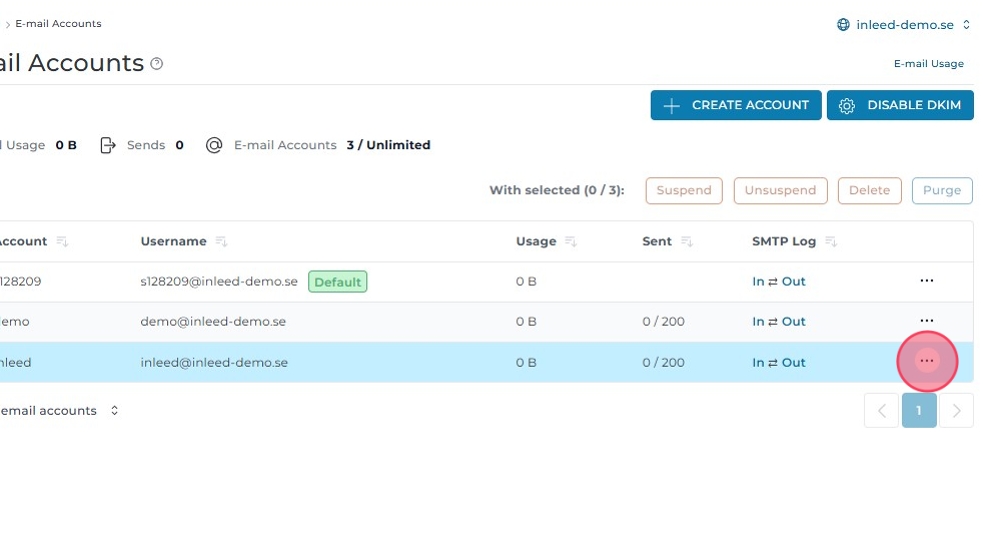Image resolution: width=983 pixels, height=550 pixels.
Task: Sort by Account column icon
Action: (62, 242)
